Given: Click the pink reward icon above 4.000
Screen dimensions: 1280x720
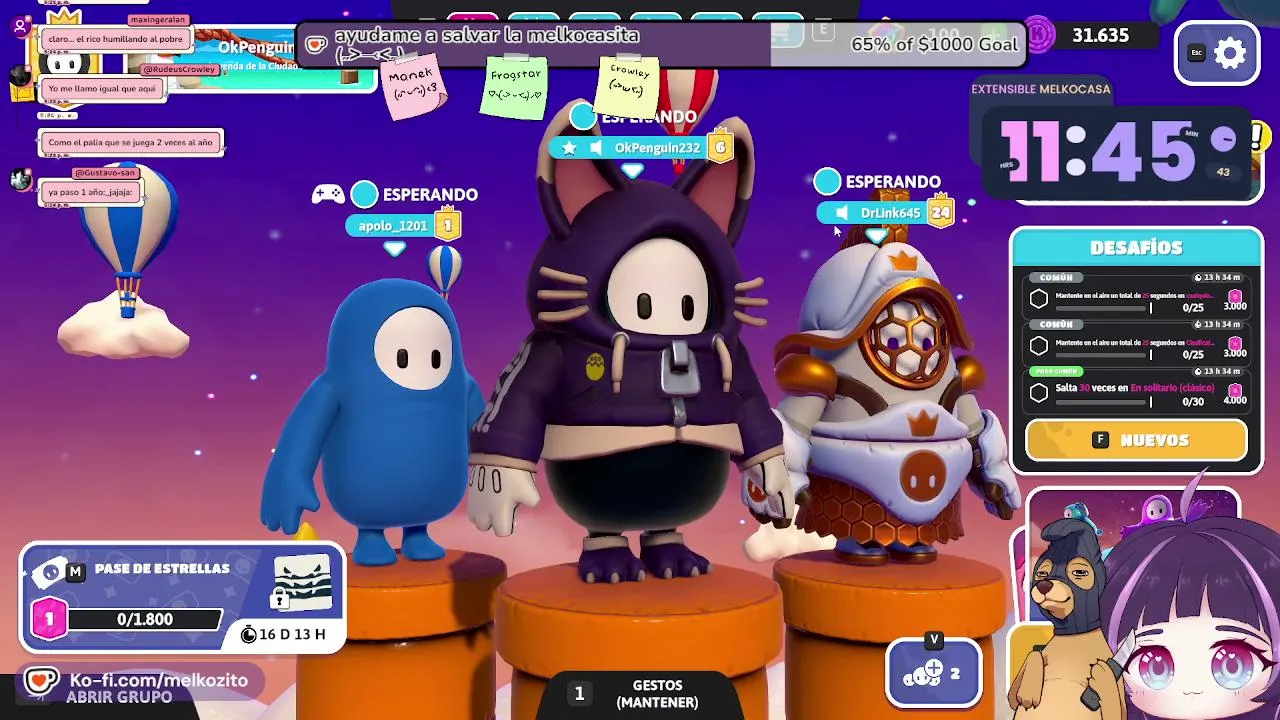Looking at the screenshot, I should [1235, 389].
